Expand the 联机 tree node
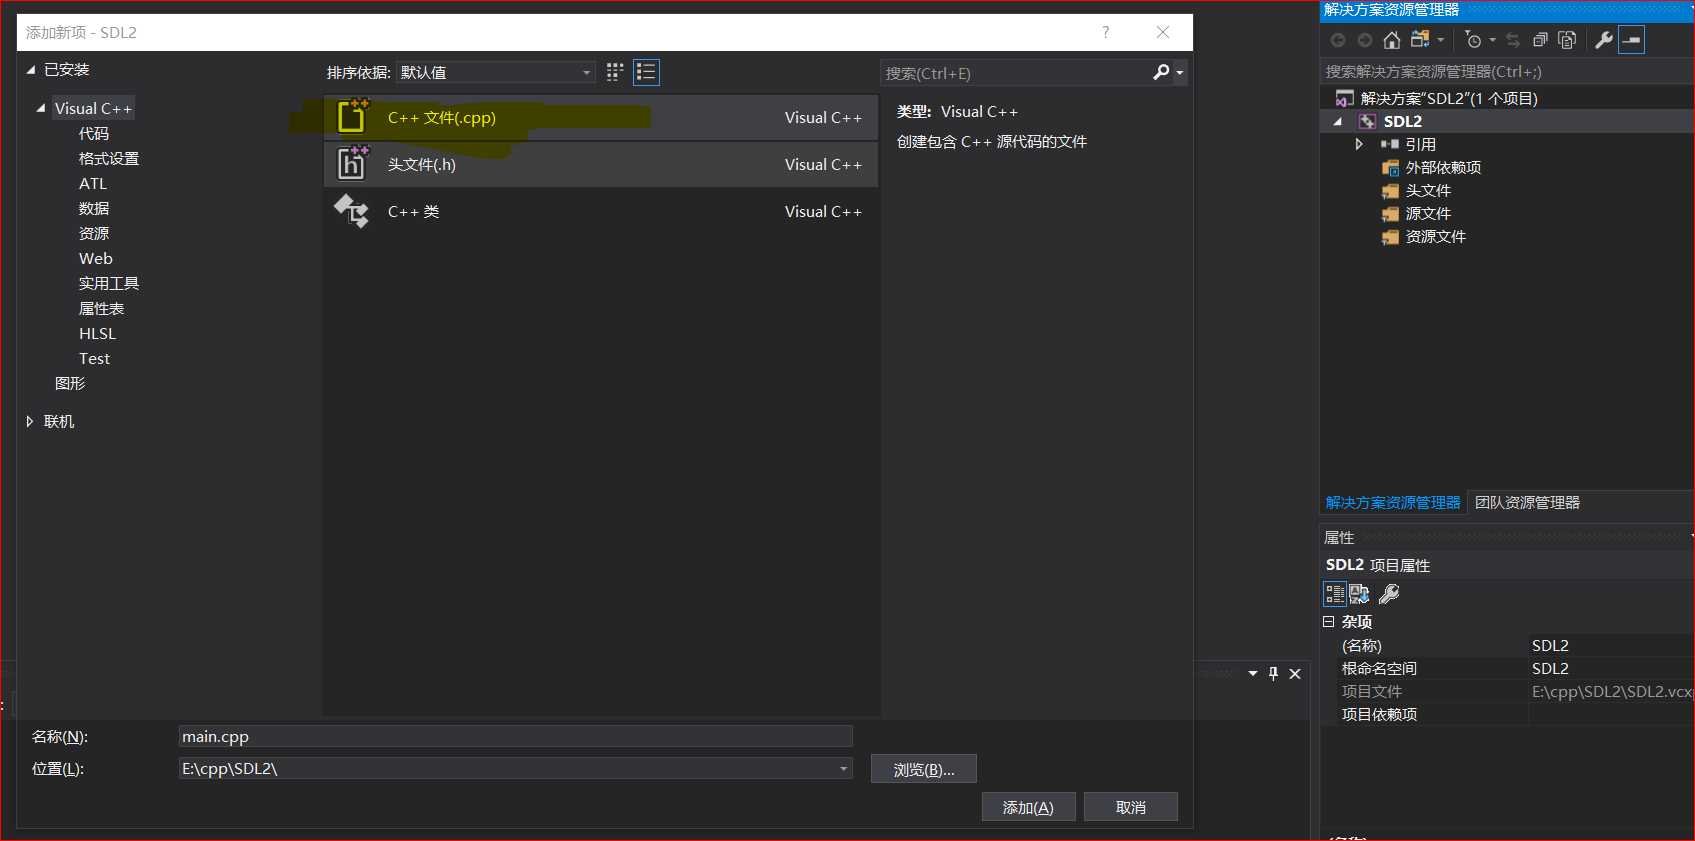1695x841 pixels. 30,422
